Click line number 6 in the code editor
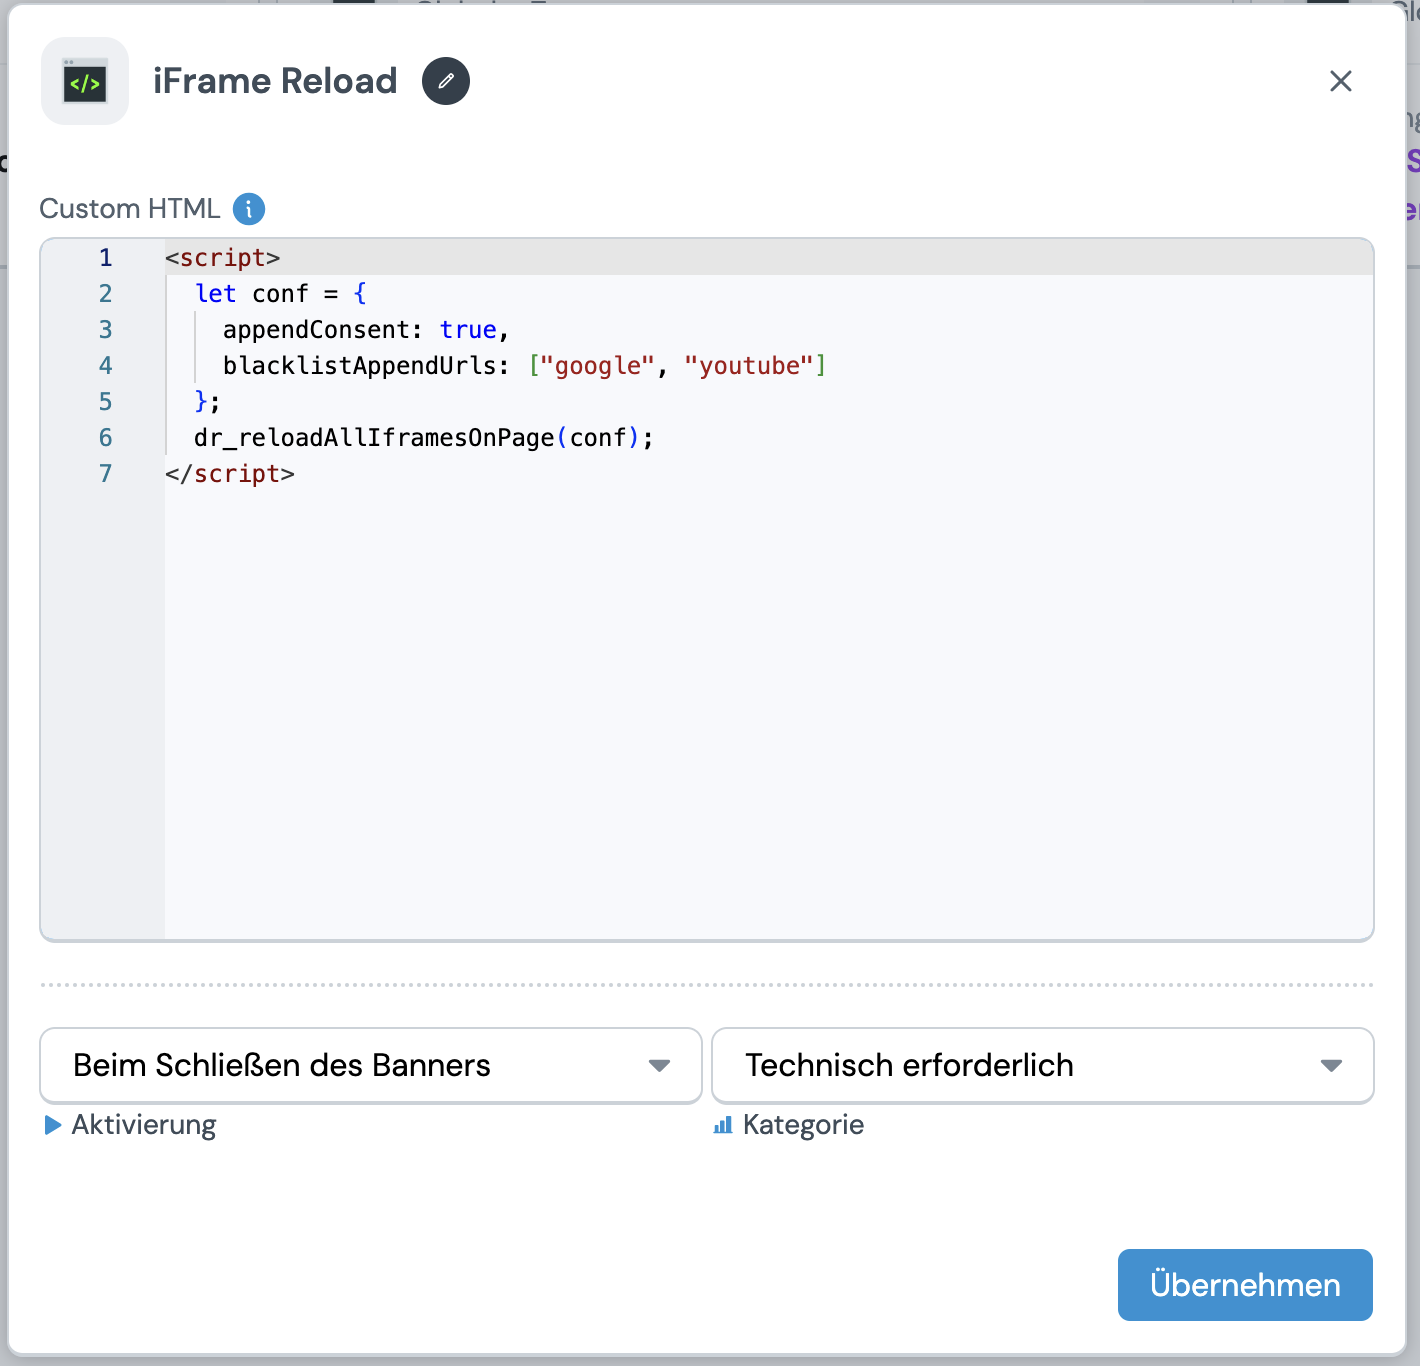1420x1366 pixels. coord(105,438)
